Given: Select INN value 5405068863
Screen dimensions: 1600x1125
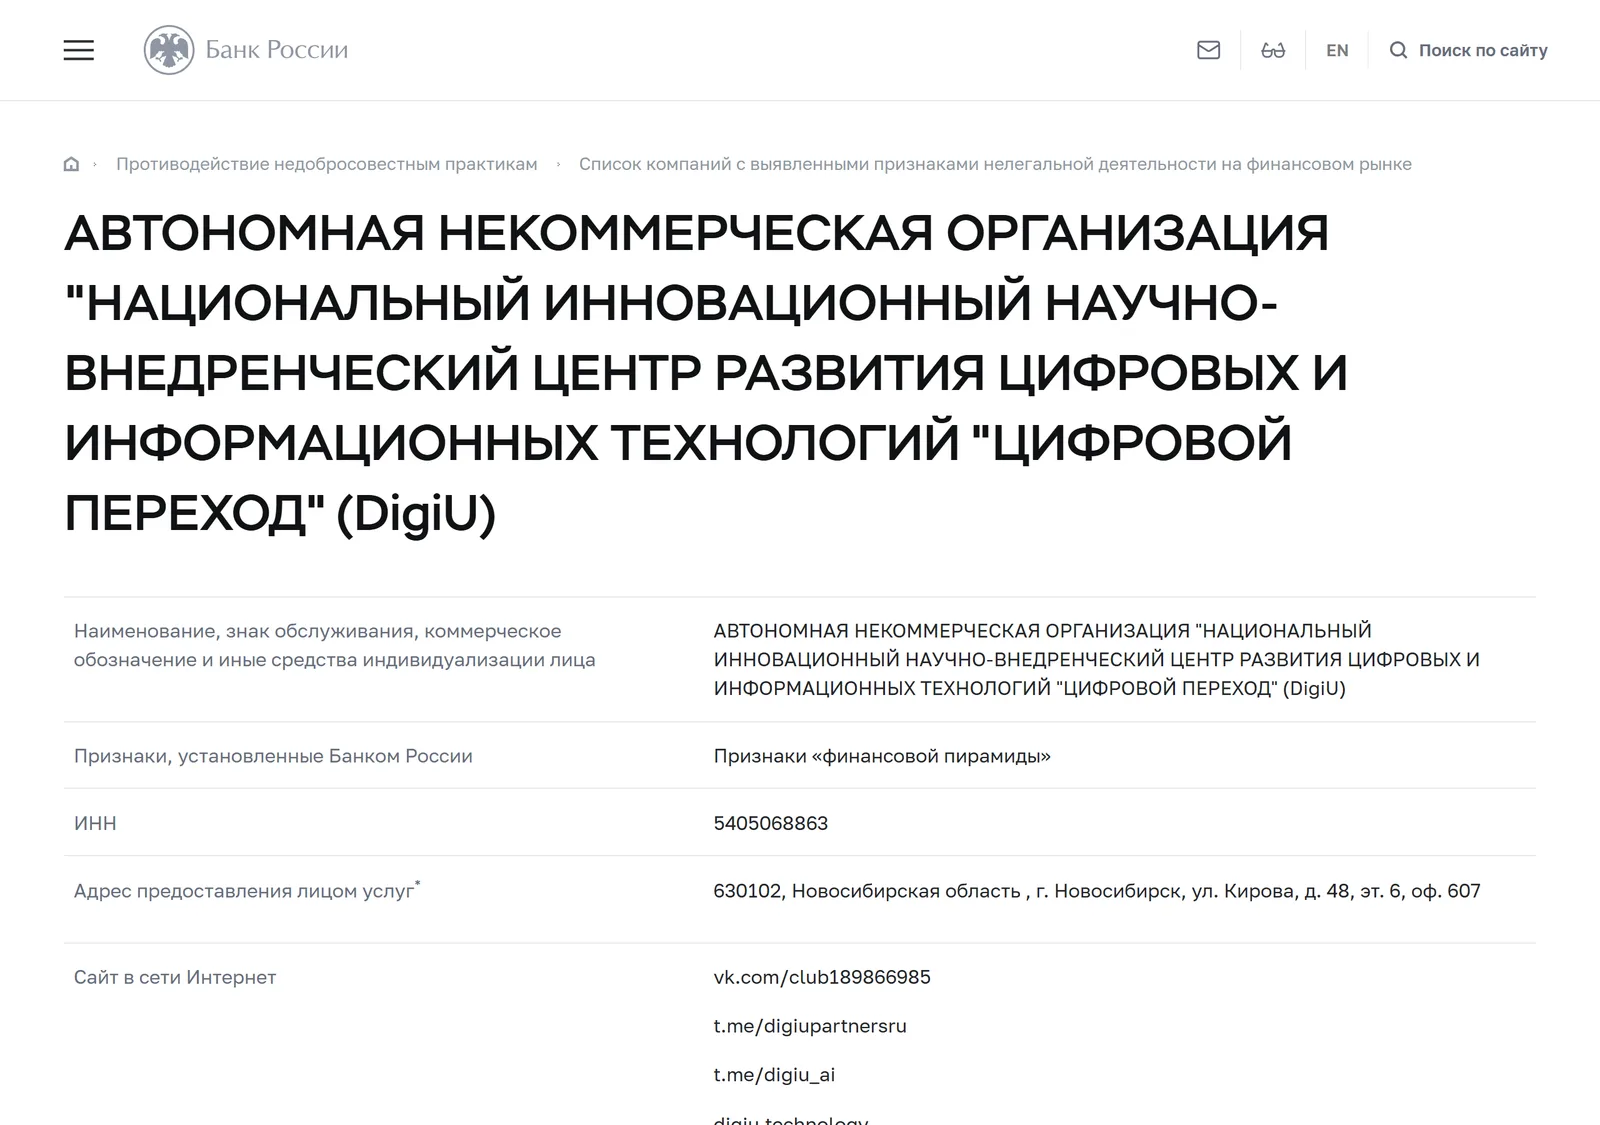Looking at the screenshot, I should [770, 823].
